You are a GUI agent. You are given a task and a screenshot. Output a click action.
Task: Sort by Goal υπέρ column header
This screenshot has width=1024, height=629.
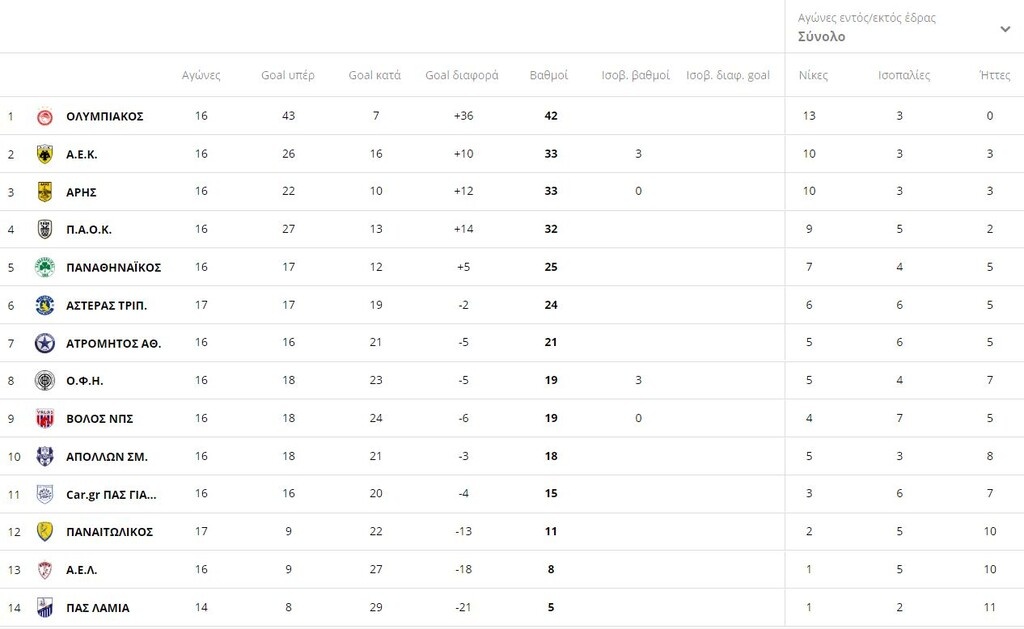pyautogui.click(x=288, y=75)
